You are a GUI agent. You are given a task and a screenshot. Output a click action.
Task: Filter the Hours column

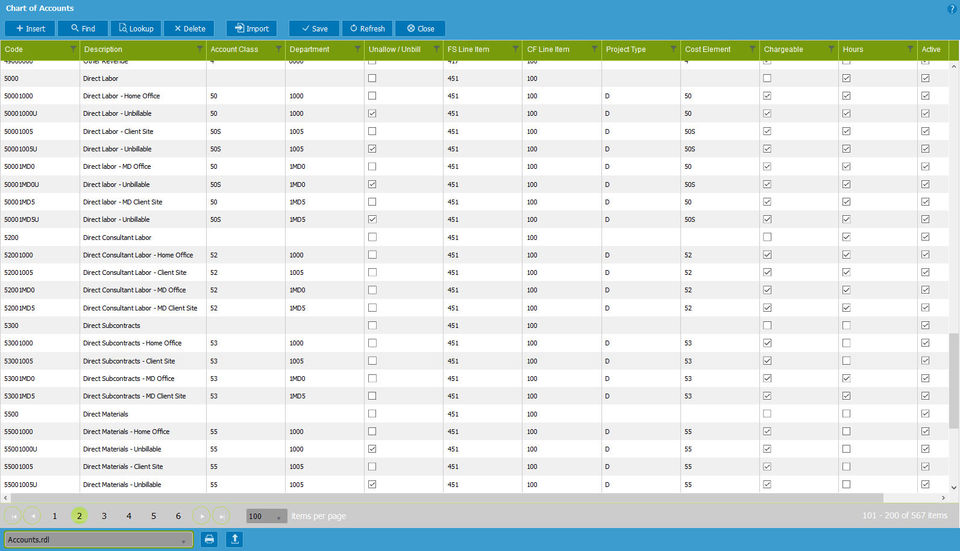tap(910, 49)
